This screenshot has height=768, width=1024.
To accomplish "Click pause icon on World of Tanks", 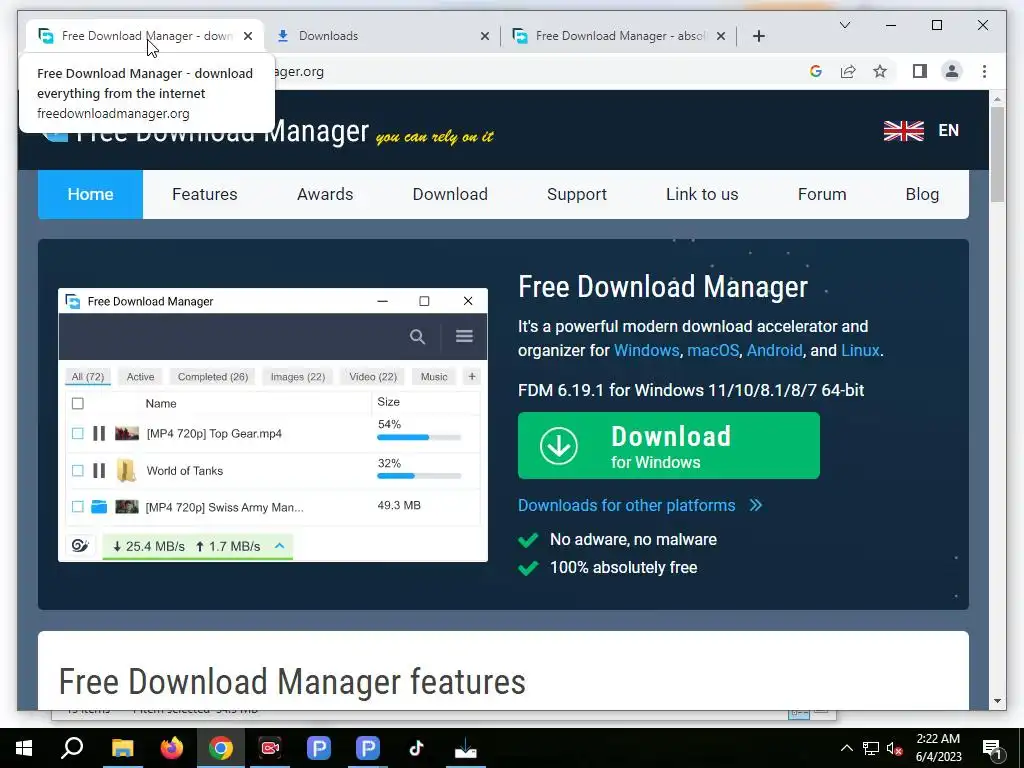I will pyautogui.click(x=99, y=471).
